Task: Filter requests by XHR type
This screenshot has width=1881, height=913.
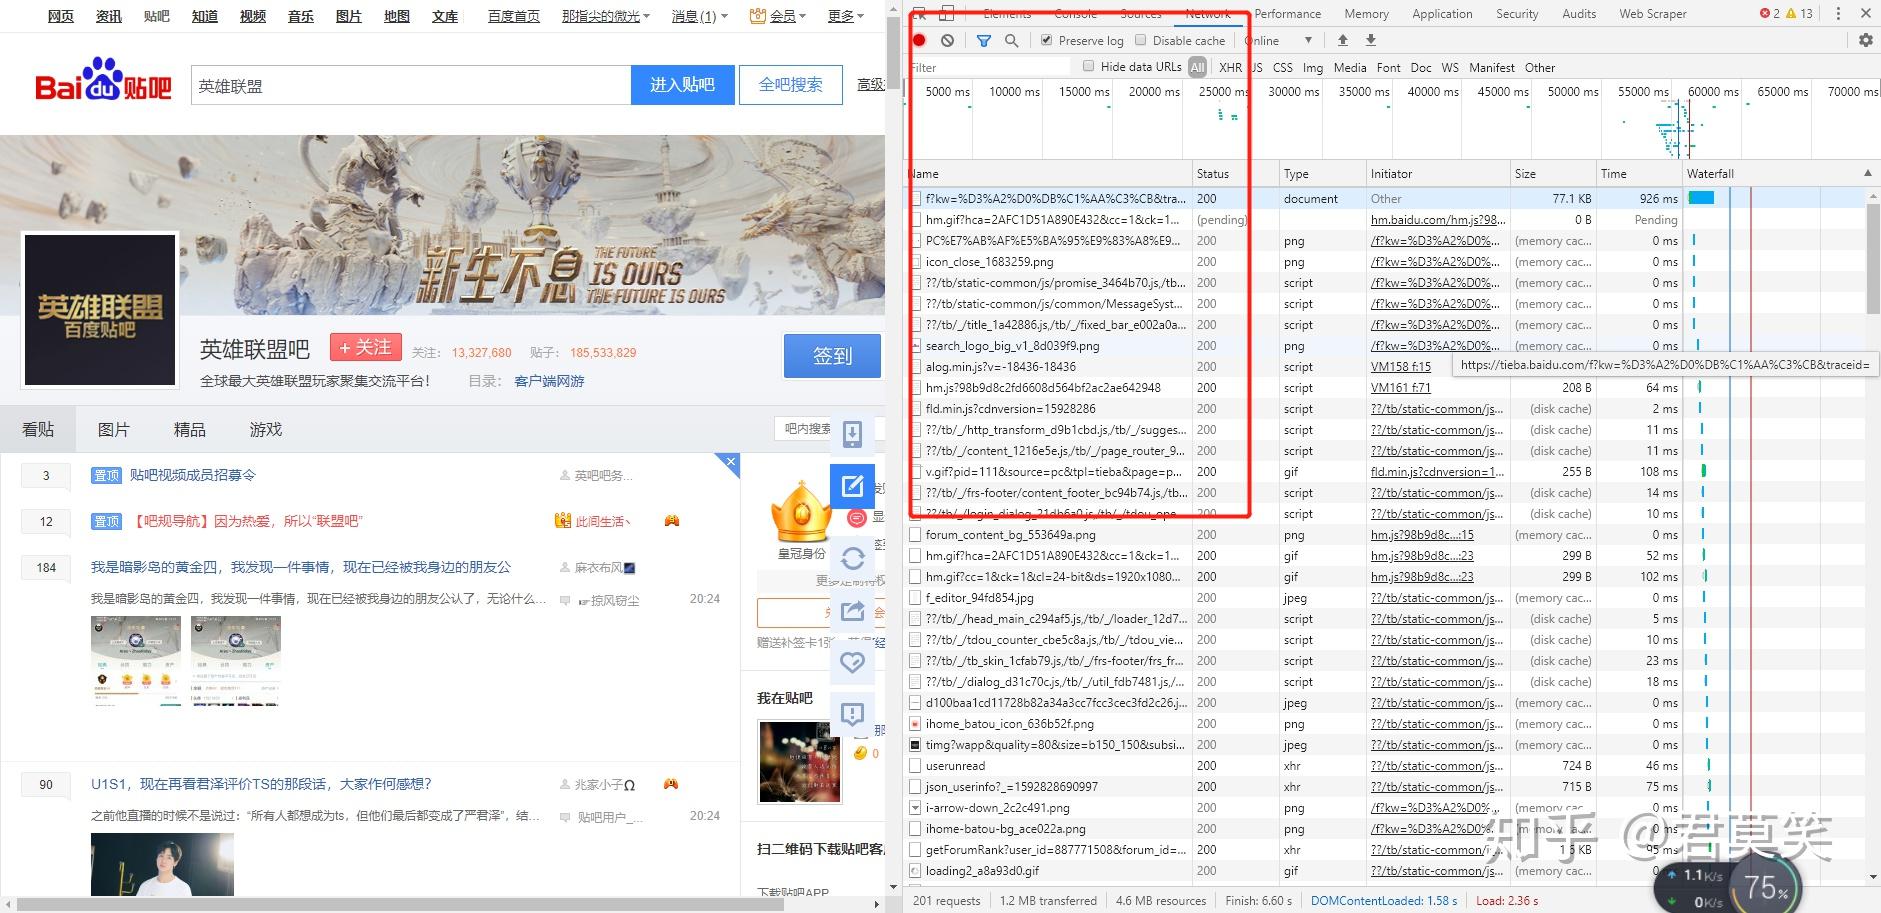Action: click(1230, 68)
